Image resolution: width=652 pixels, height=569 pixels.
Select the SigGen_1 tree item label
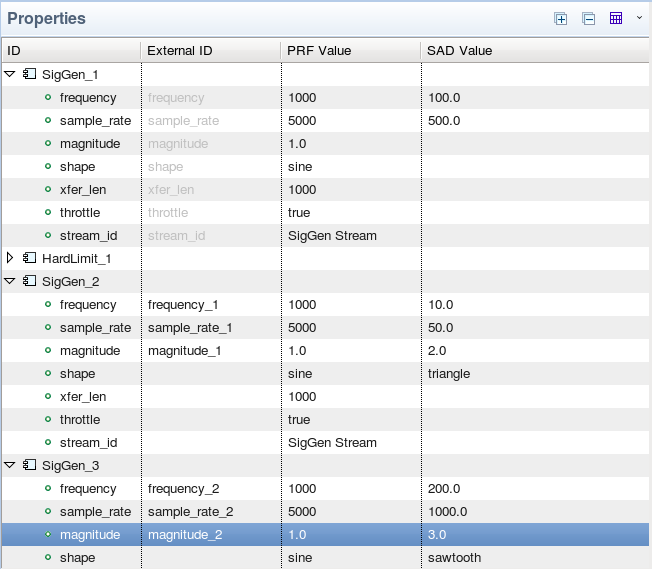pyautogui.click(x=70, y=74)
